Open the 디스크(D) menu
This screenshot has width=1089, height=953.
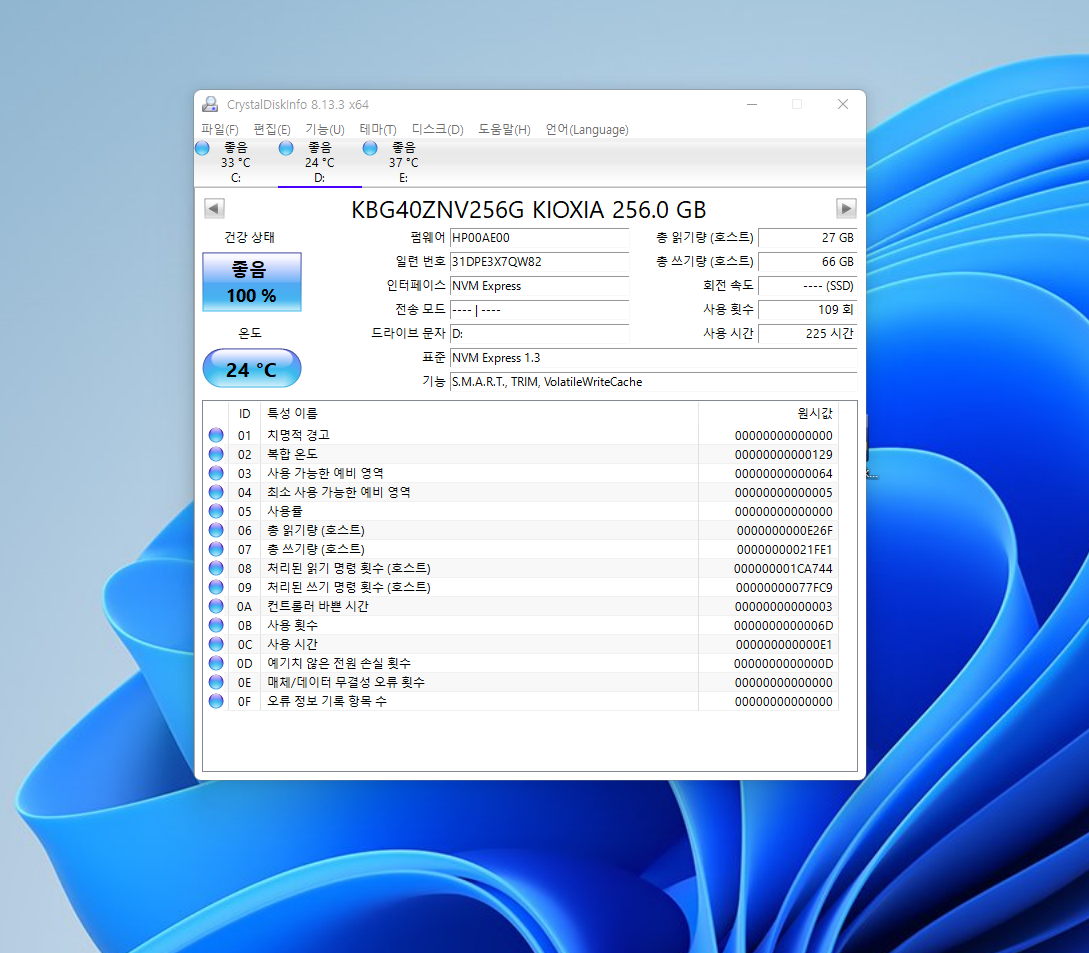(x=438, y=129)
